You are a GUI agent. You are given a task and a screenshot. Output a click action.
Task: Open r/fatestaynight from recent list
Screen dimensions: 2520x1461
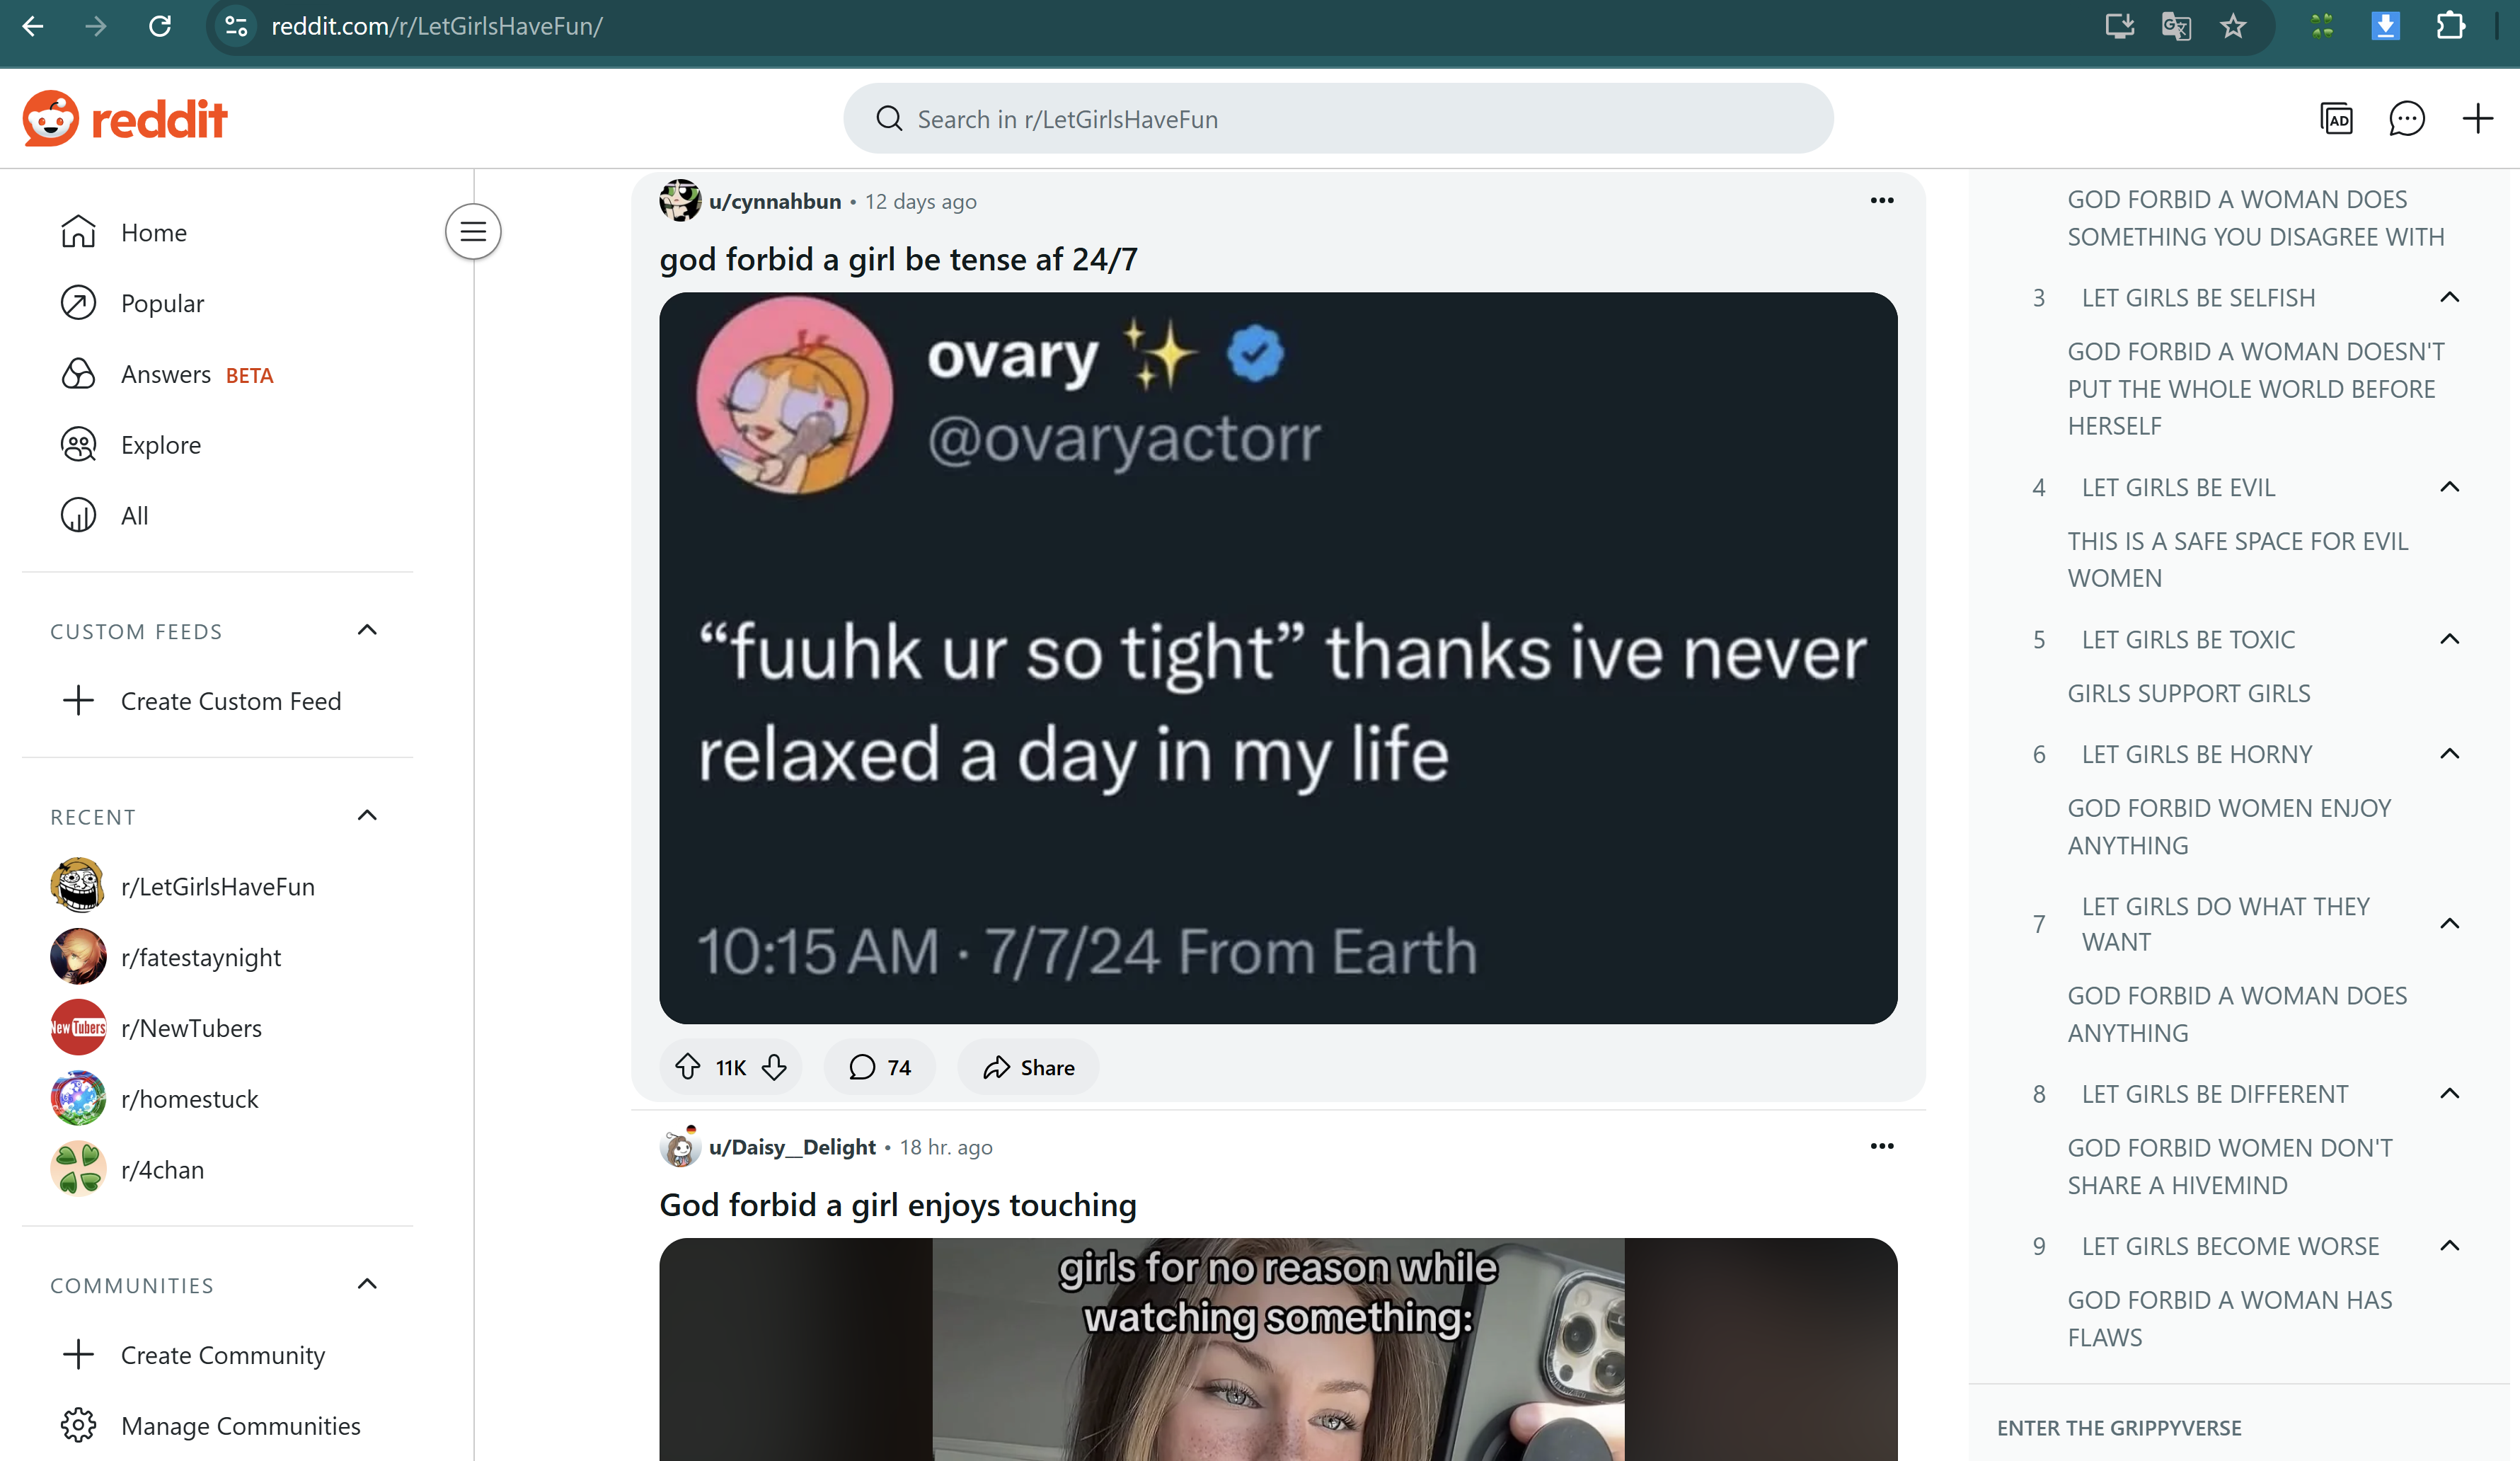(200, 957)
